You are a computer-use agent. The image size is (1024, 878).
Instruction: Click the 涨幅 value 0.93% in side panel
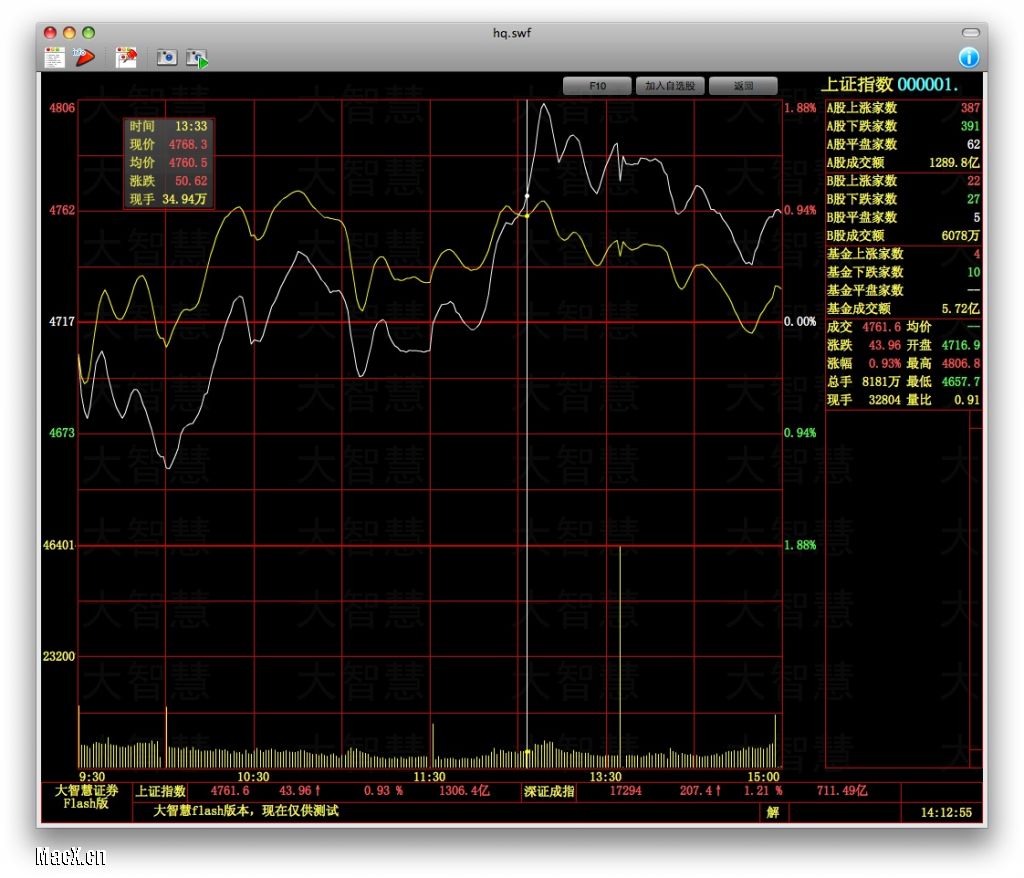pos(884,364)
